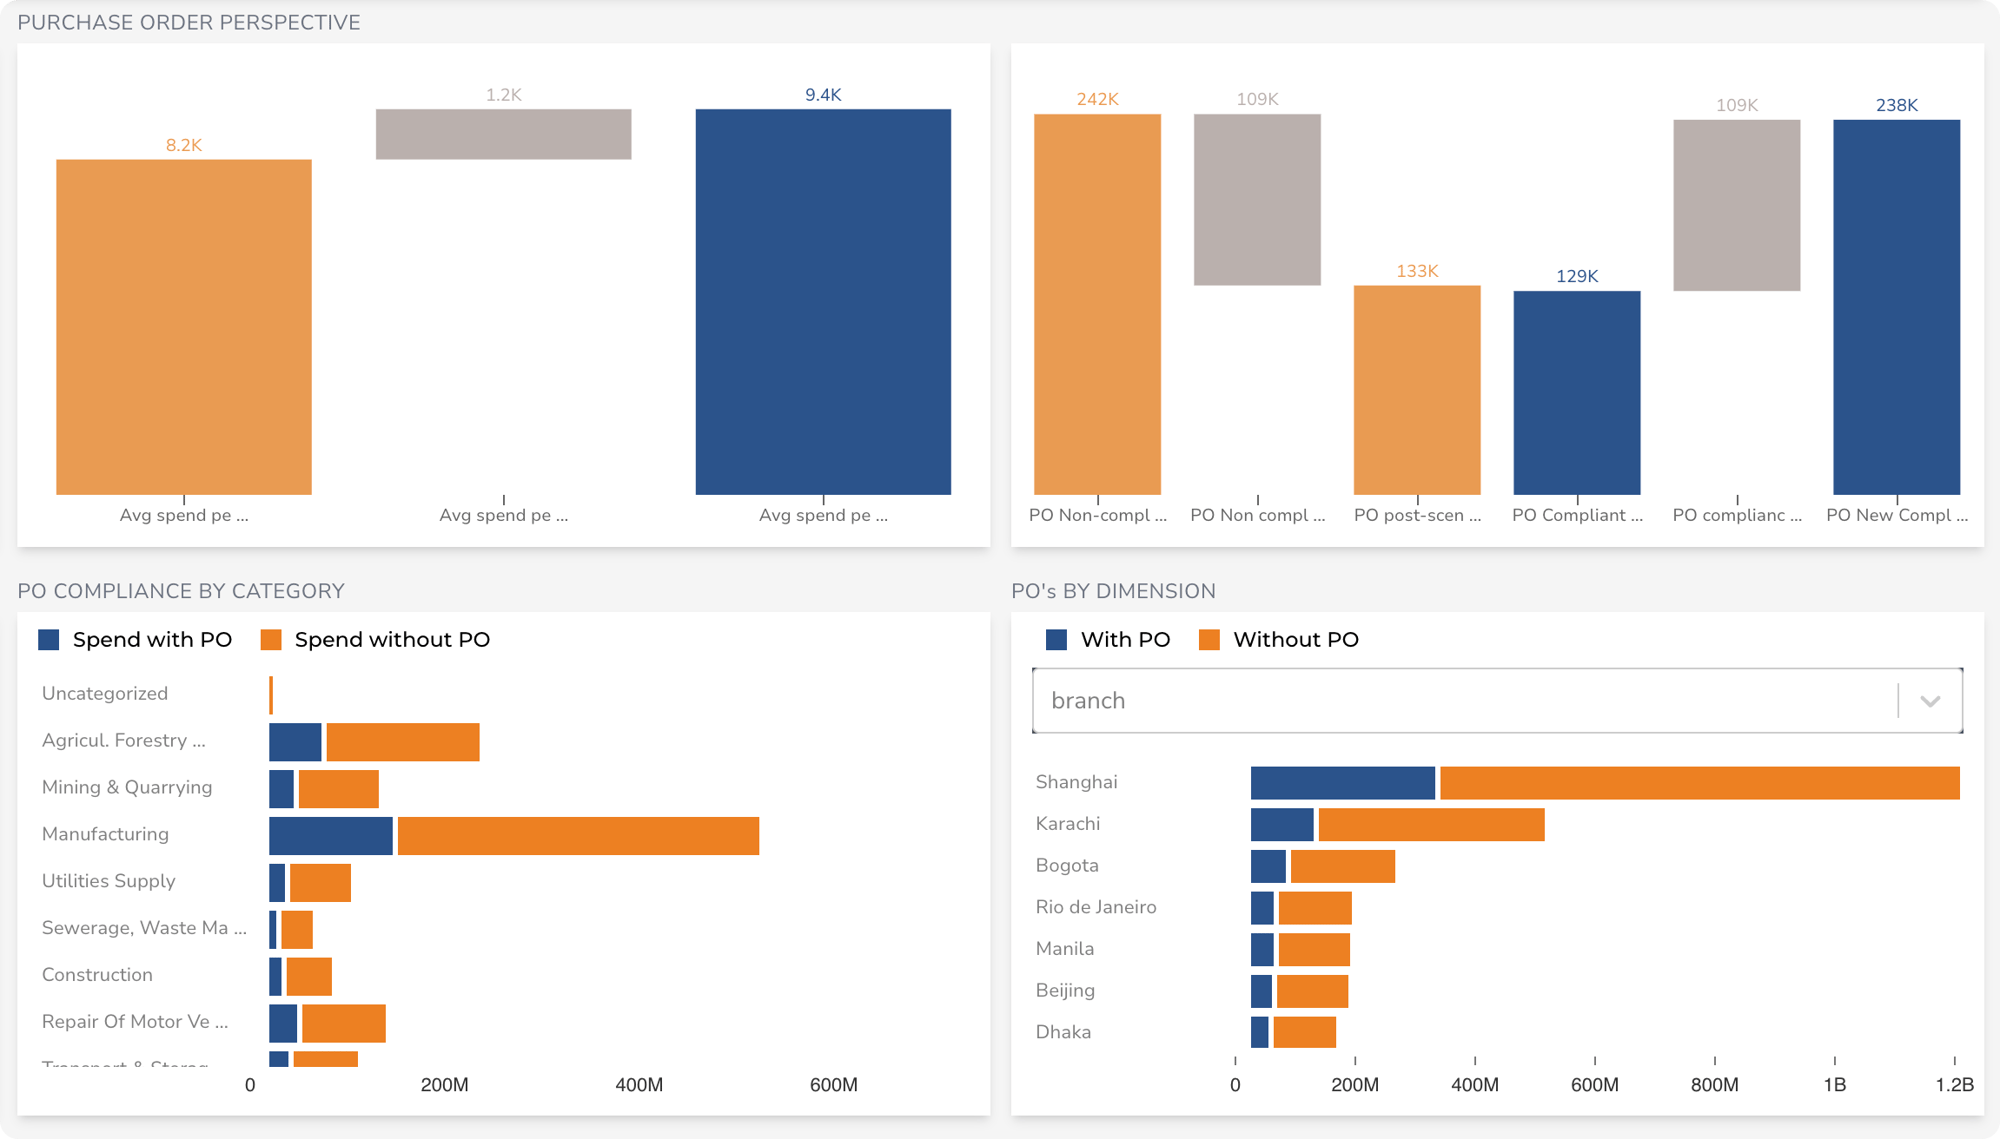Click the 'PO New Compl ...' axis label
The image size is (2000, 1139).
coord(1897,515)
